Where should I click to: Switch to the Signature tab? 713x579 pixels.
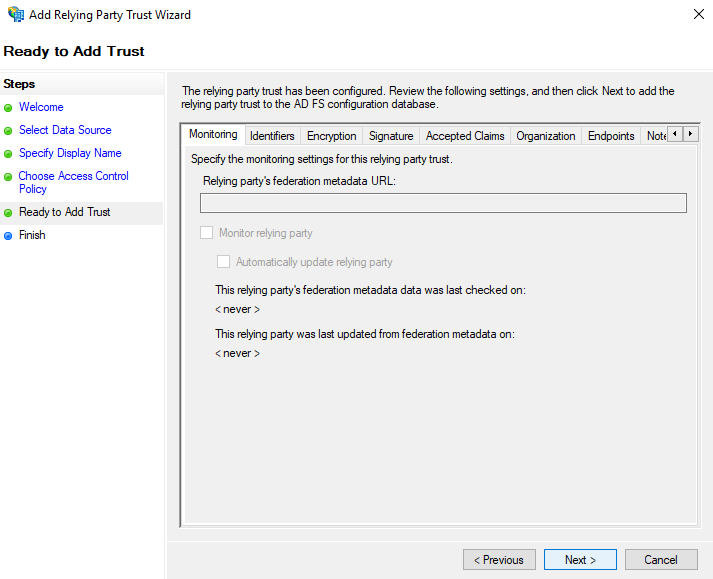point(391,136)
